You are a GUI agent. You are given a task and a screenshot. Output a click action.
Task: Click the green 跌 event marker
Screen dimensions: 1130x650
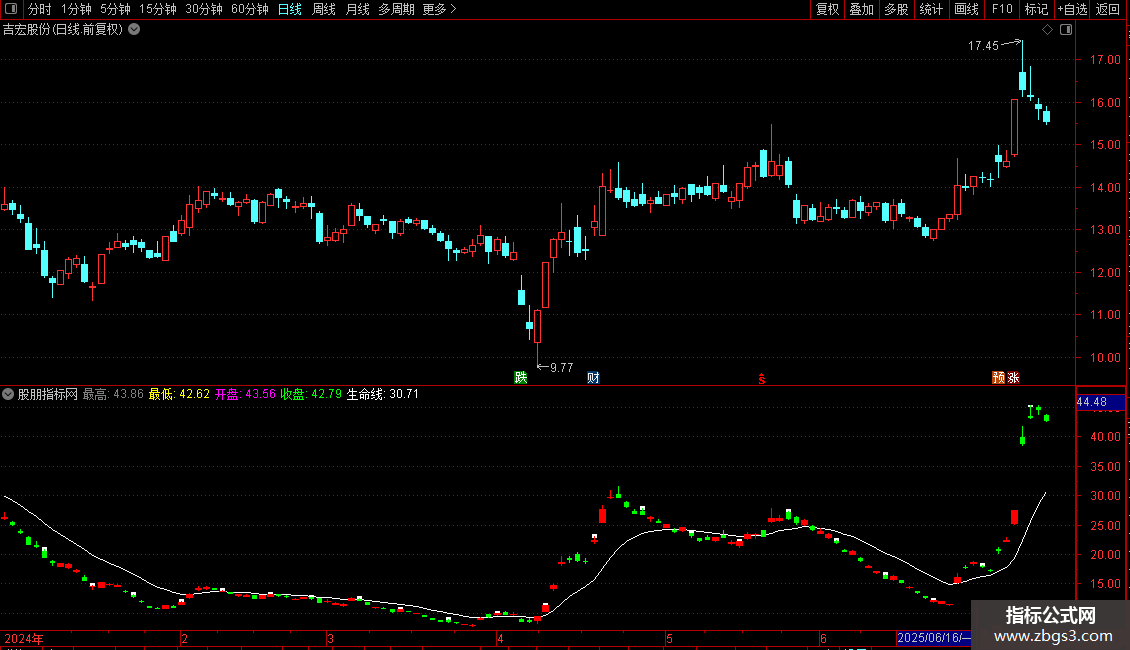520,378
